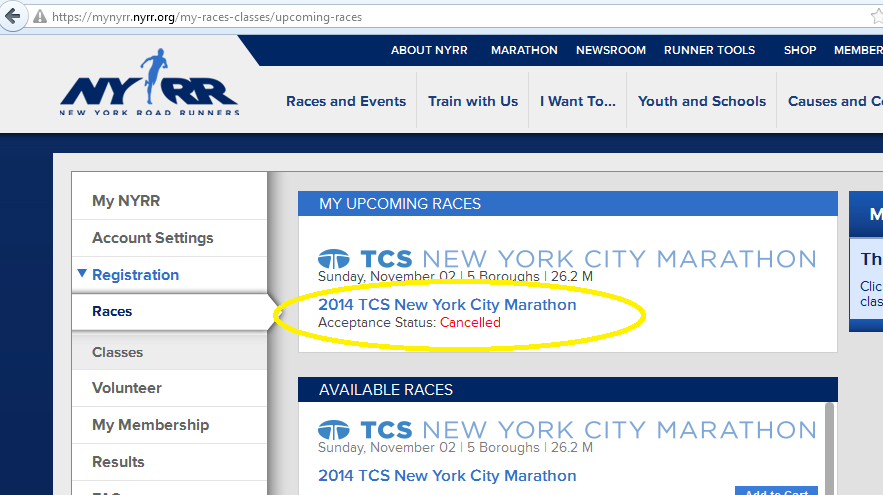The image size is (883, 495).
Task: Click the Acceptance Status label
Action: click(377, 323)
